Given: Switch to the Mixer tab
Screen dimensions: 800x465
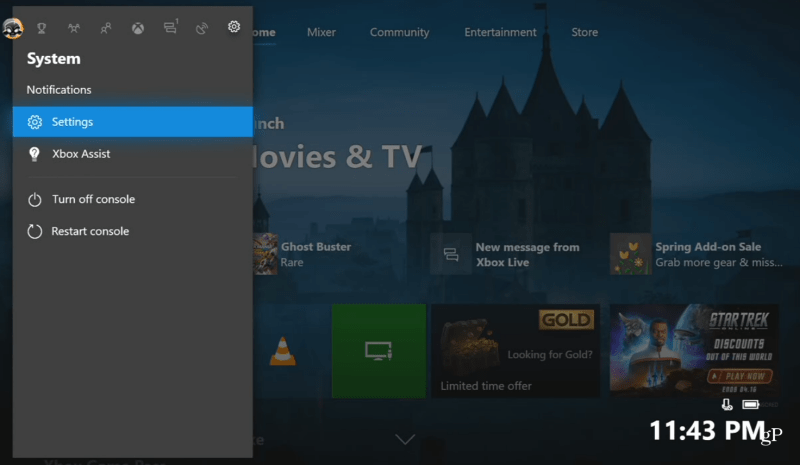Looking at the screenshot, I should 321,32.
